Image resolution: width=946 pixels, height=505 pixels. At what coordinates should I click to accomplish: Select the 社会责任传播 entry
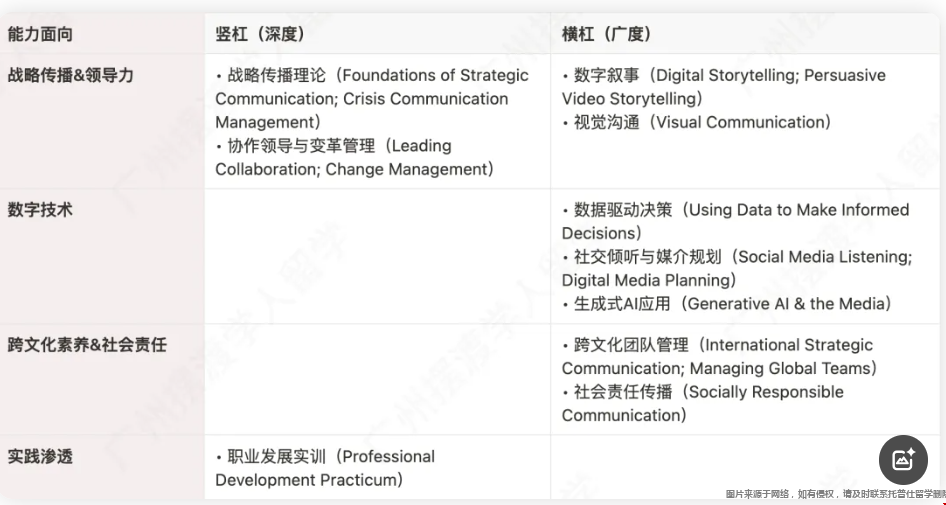(702, 403)
